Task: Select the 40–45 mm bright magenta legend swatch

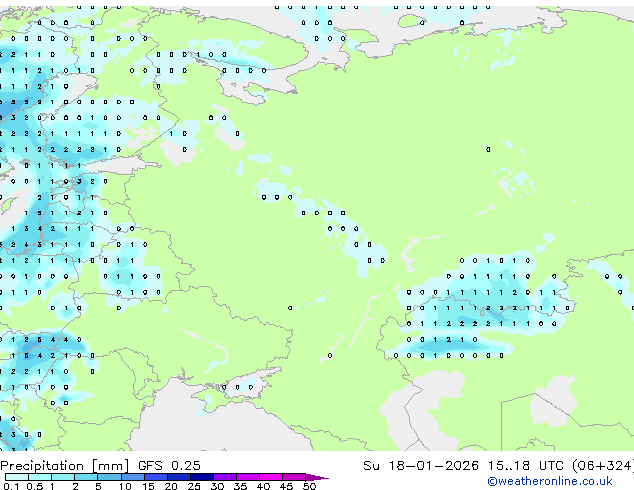Action: [271, 477]
